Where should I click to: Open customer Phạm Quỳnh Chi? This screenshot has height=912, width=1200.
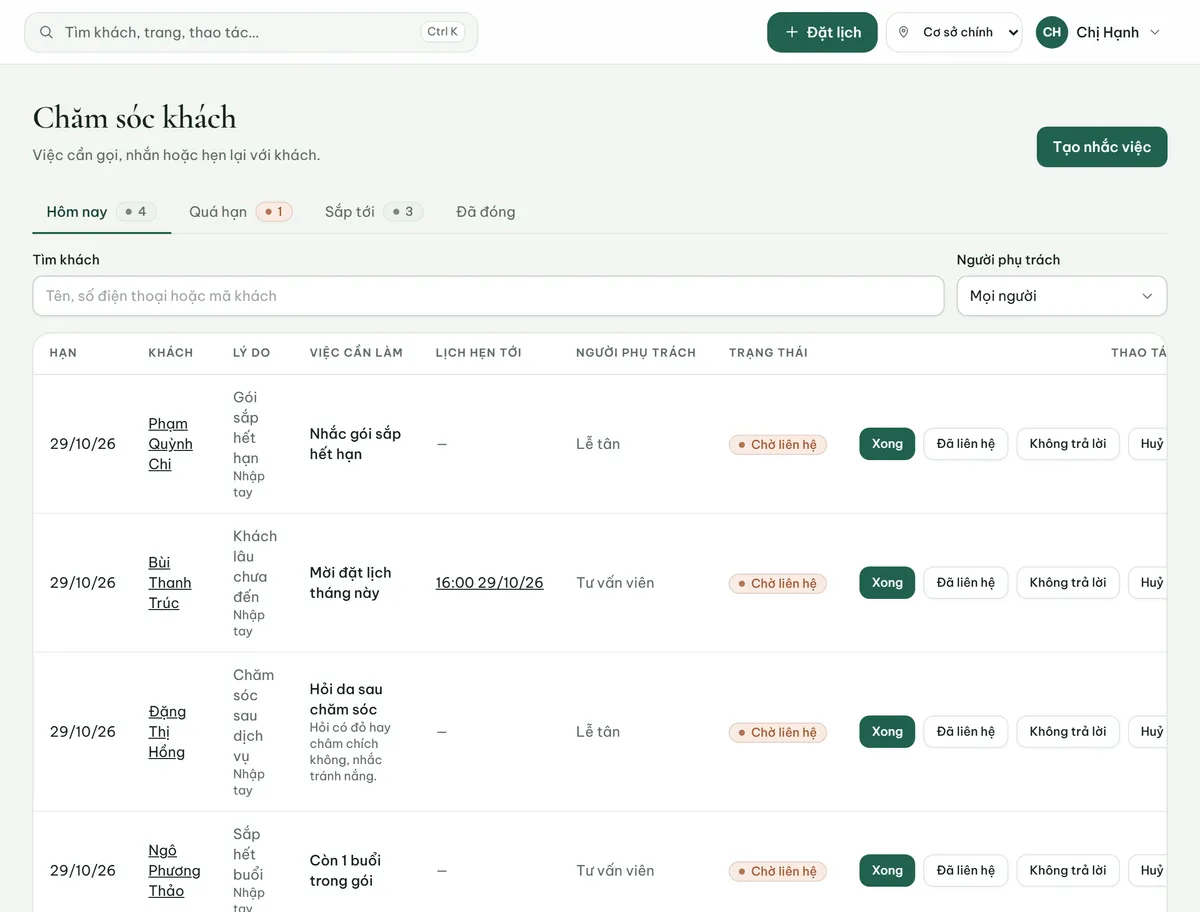(x=170, y=444)
